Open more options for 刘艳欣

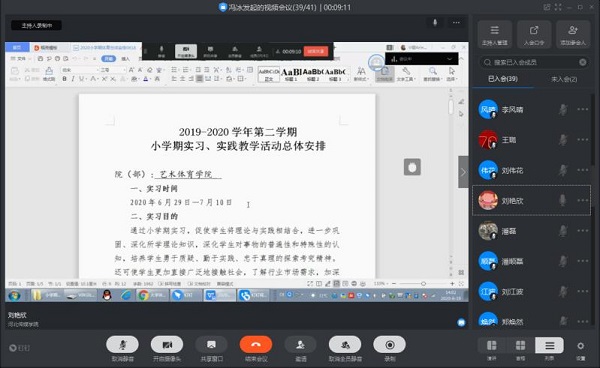583,200
